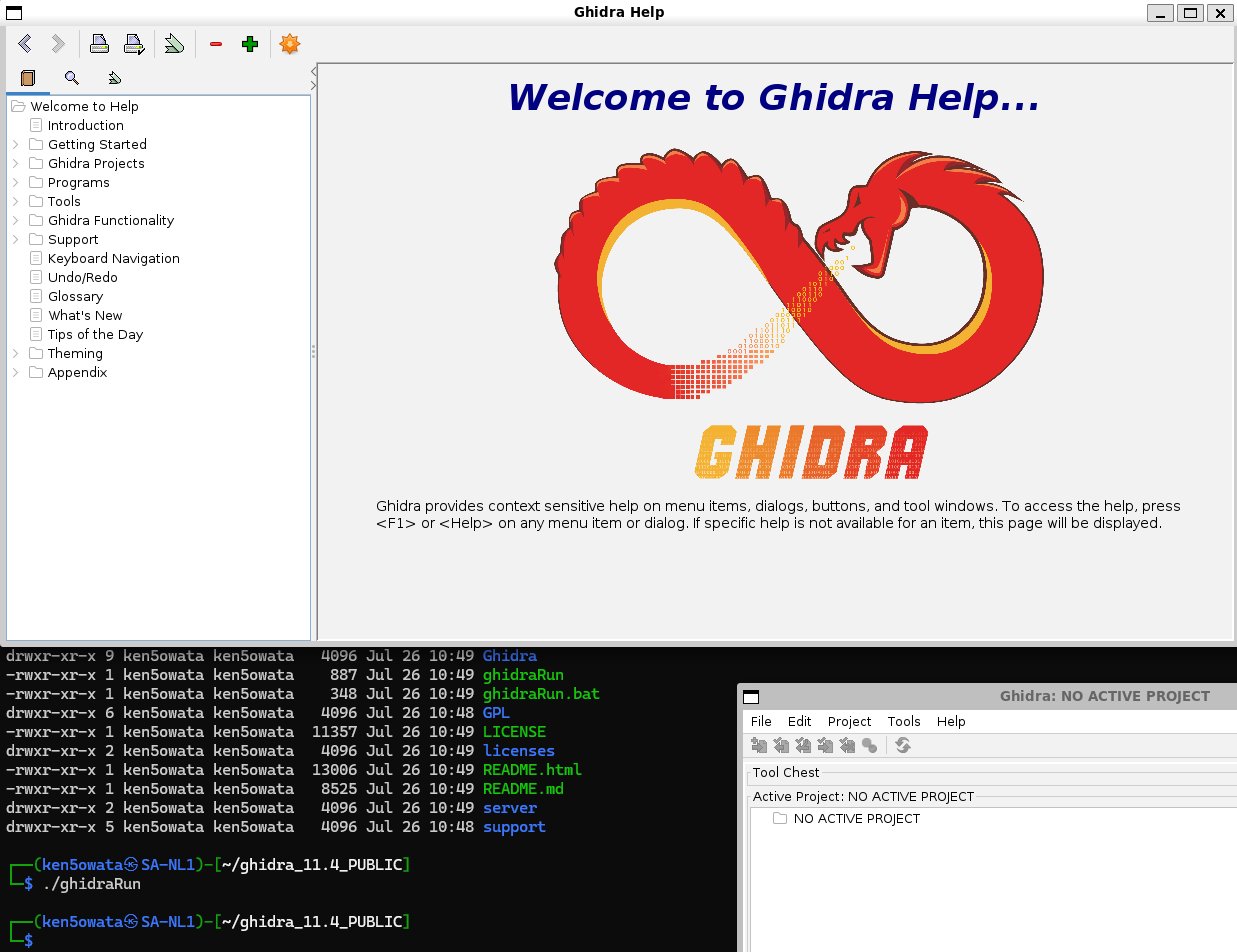Open the Introduction help page

(86, 125)
